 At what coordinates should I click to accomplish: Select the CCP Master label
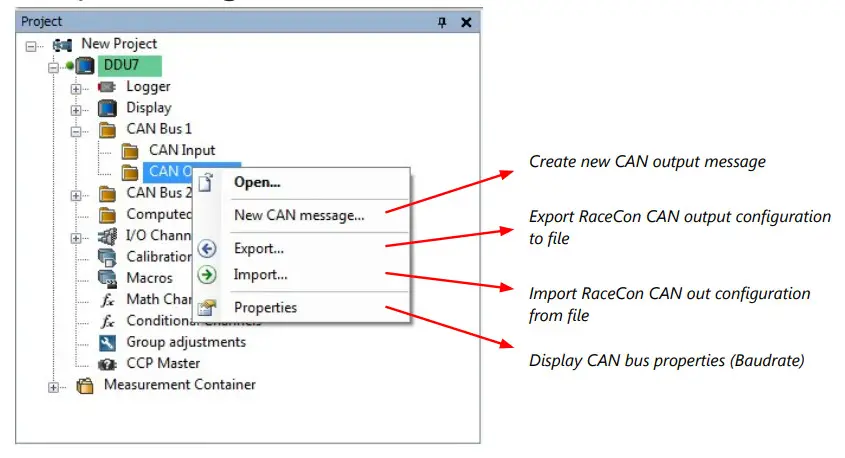point(163,363)
